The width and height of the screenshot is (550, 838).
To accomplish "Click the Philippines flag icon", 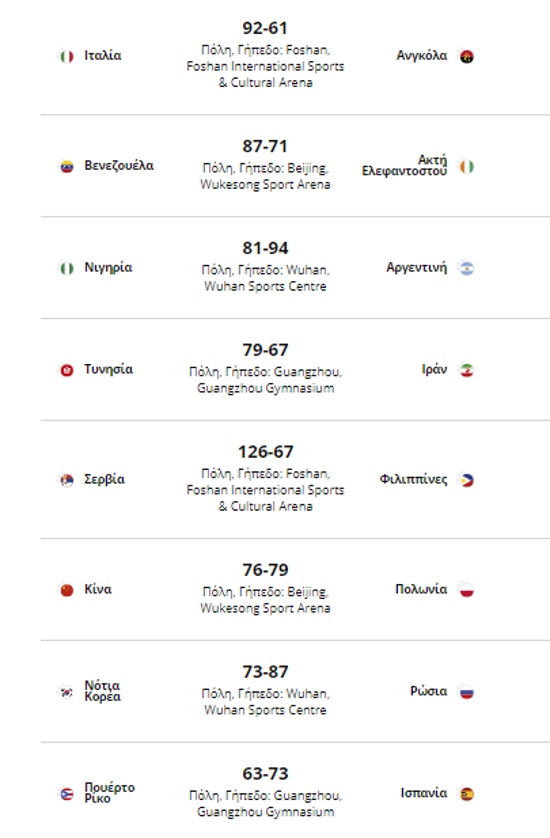I will (x=467, y=480).
